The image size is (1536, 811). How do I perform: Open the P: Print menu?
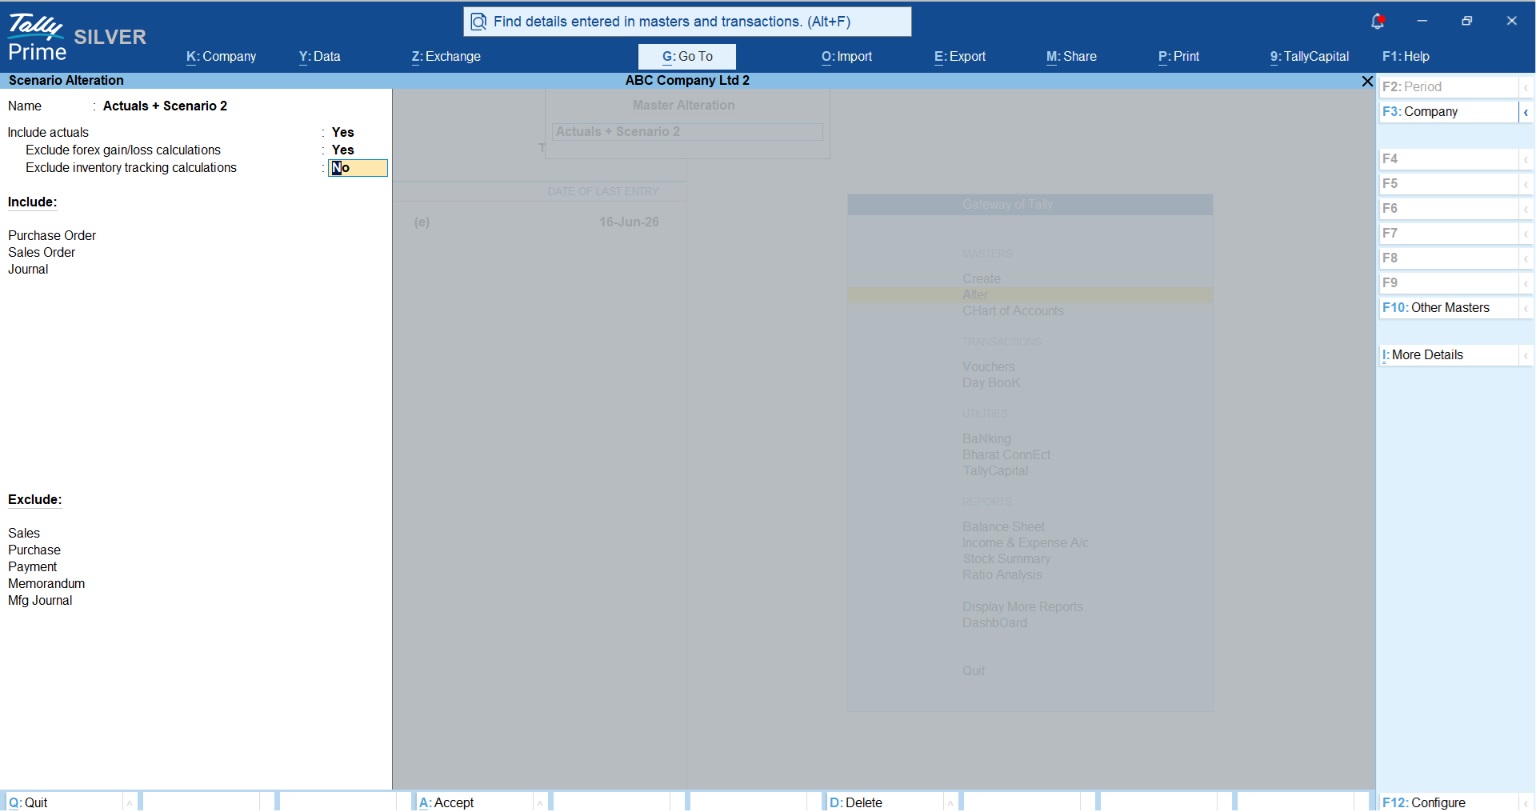coord(1179,56)
